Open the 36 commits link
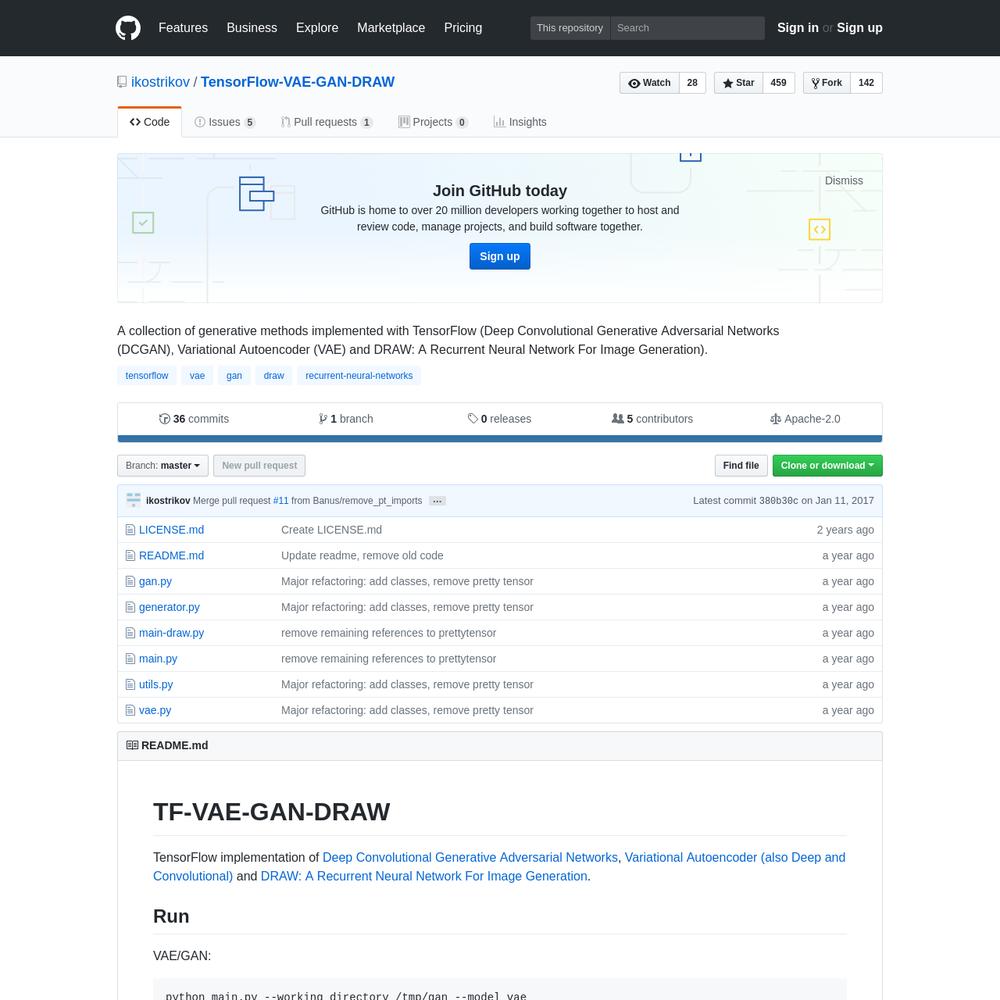This screenshot has height=1000, width=1000. (194, 419)
